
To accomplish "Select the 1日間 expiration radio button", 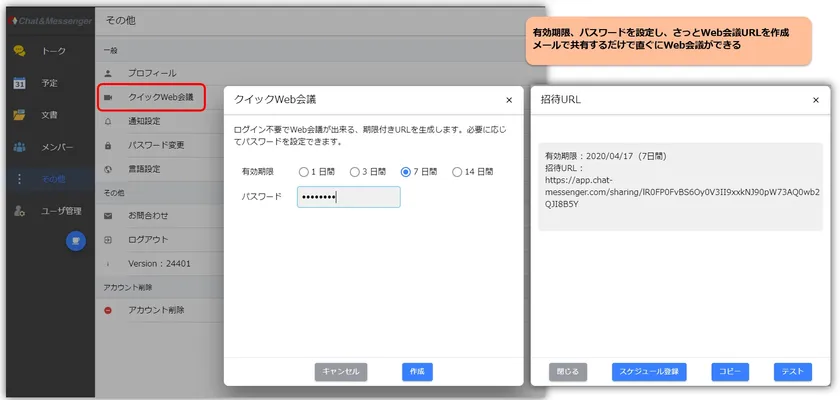I will [303, 172].
